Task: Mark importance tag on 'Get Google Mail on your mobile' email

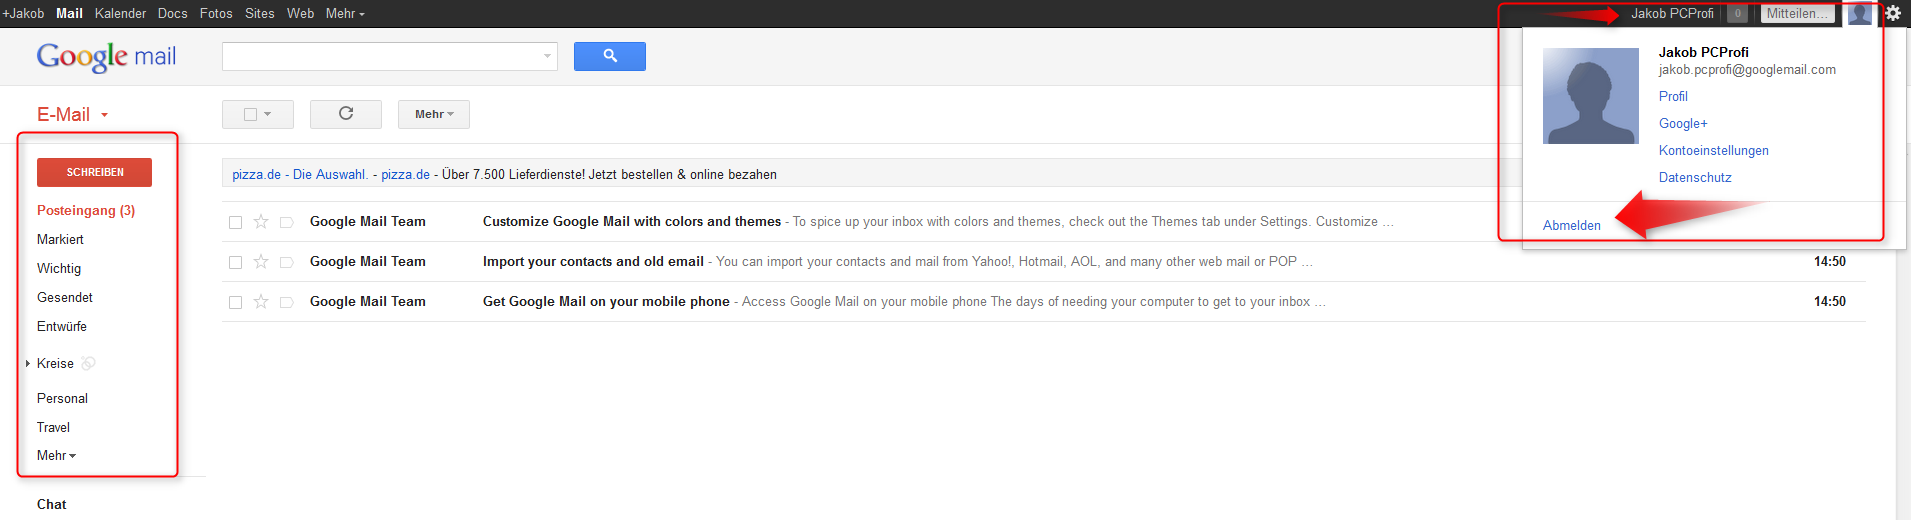Action: pos(286,302)
